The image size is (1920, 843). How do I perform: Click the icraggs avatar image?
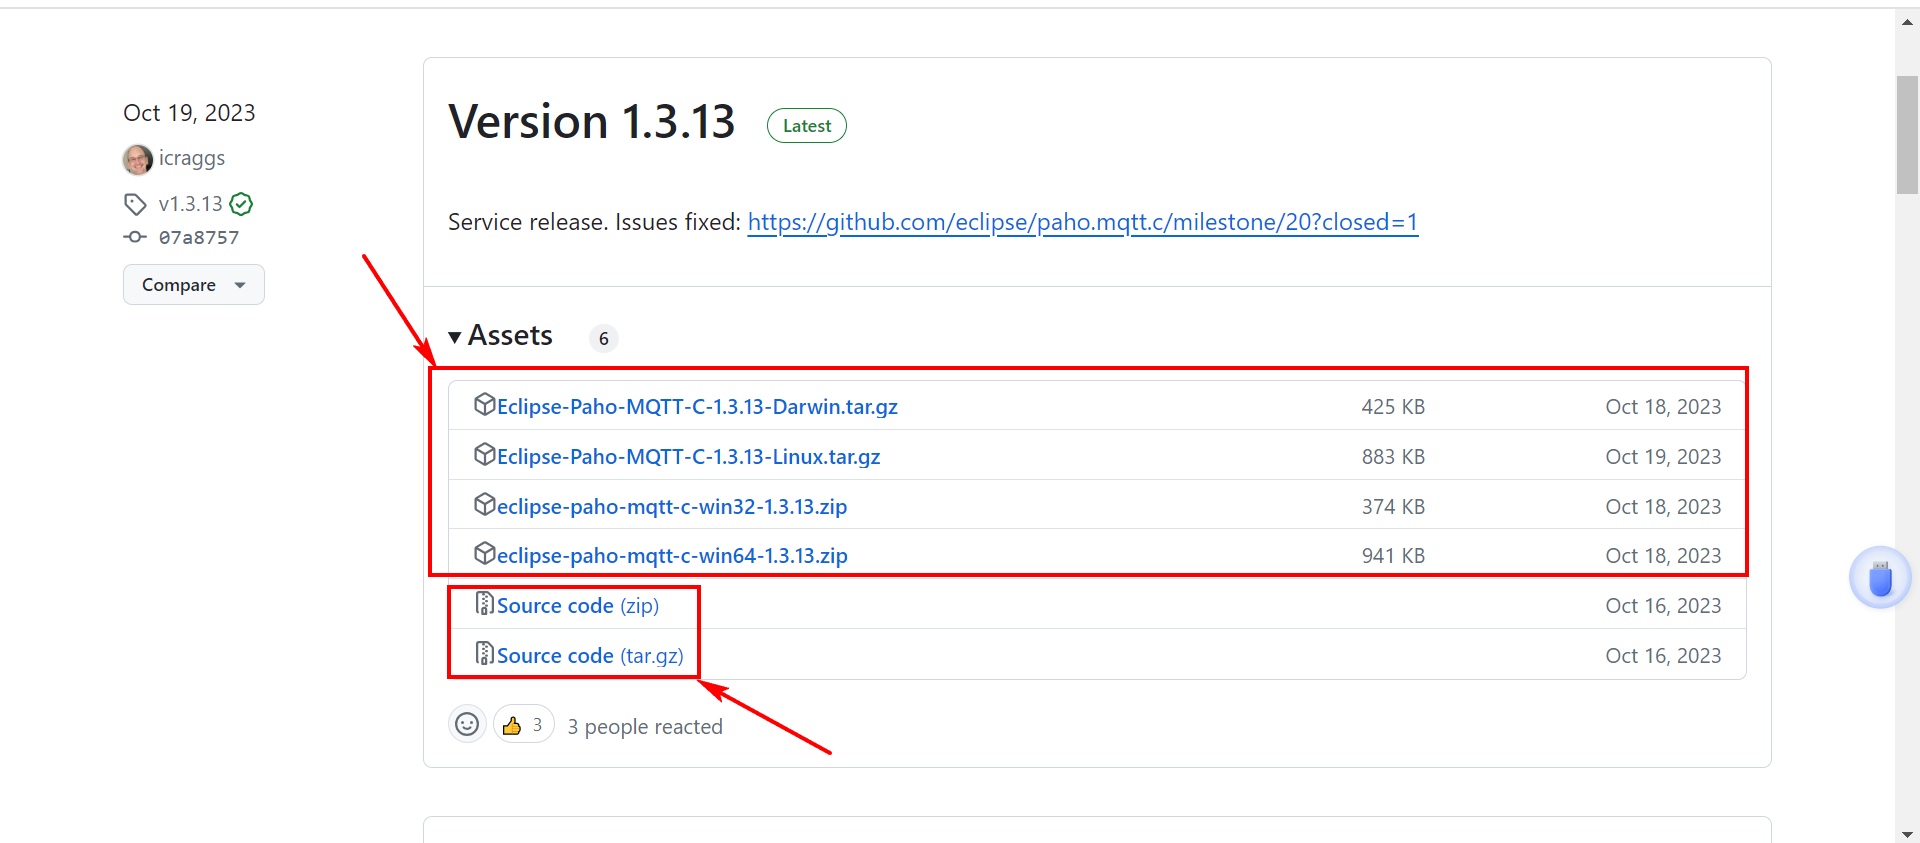click(137, 159)
